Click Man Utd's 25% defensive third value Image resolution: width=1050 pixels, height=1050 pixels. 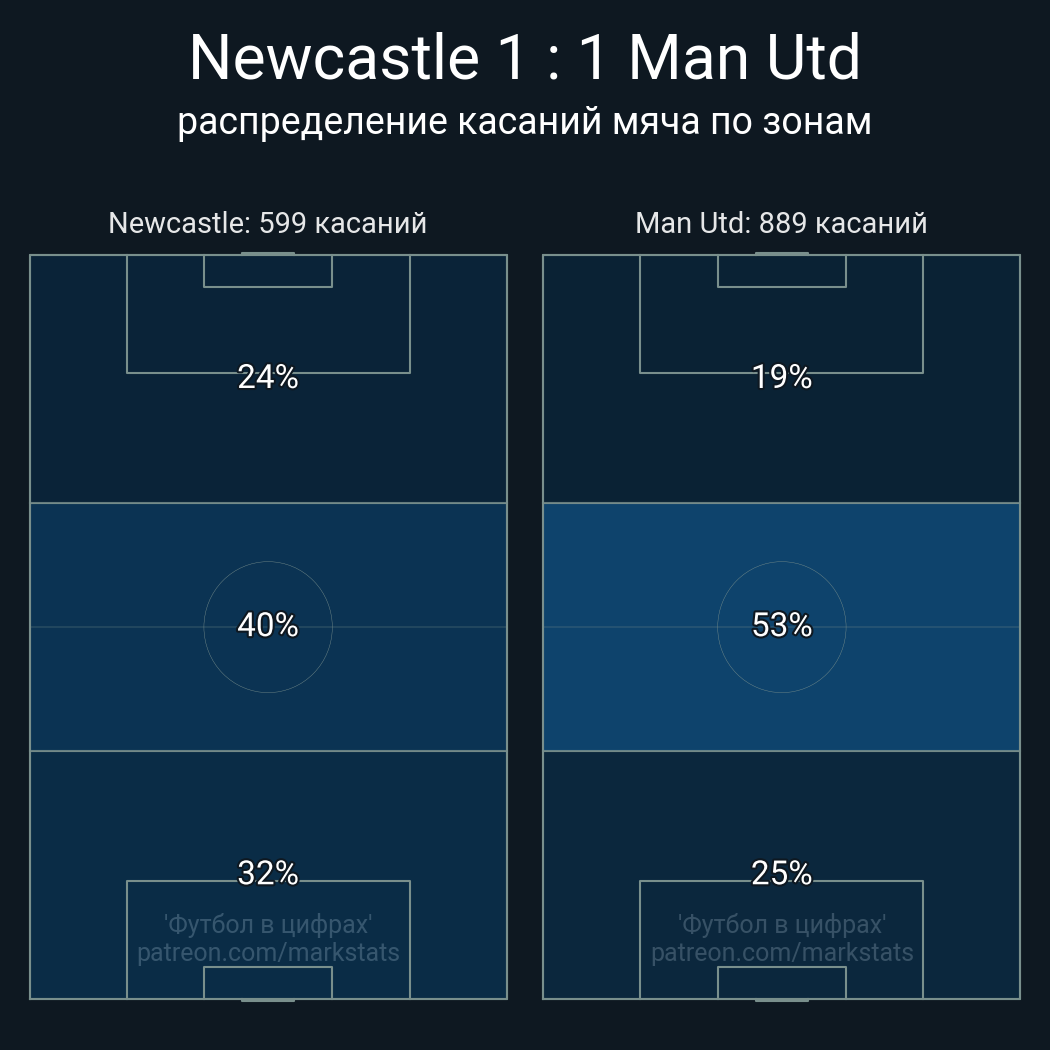coord(781,873)
